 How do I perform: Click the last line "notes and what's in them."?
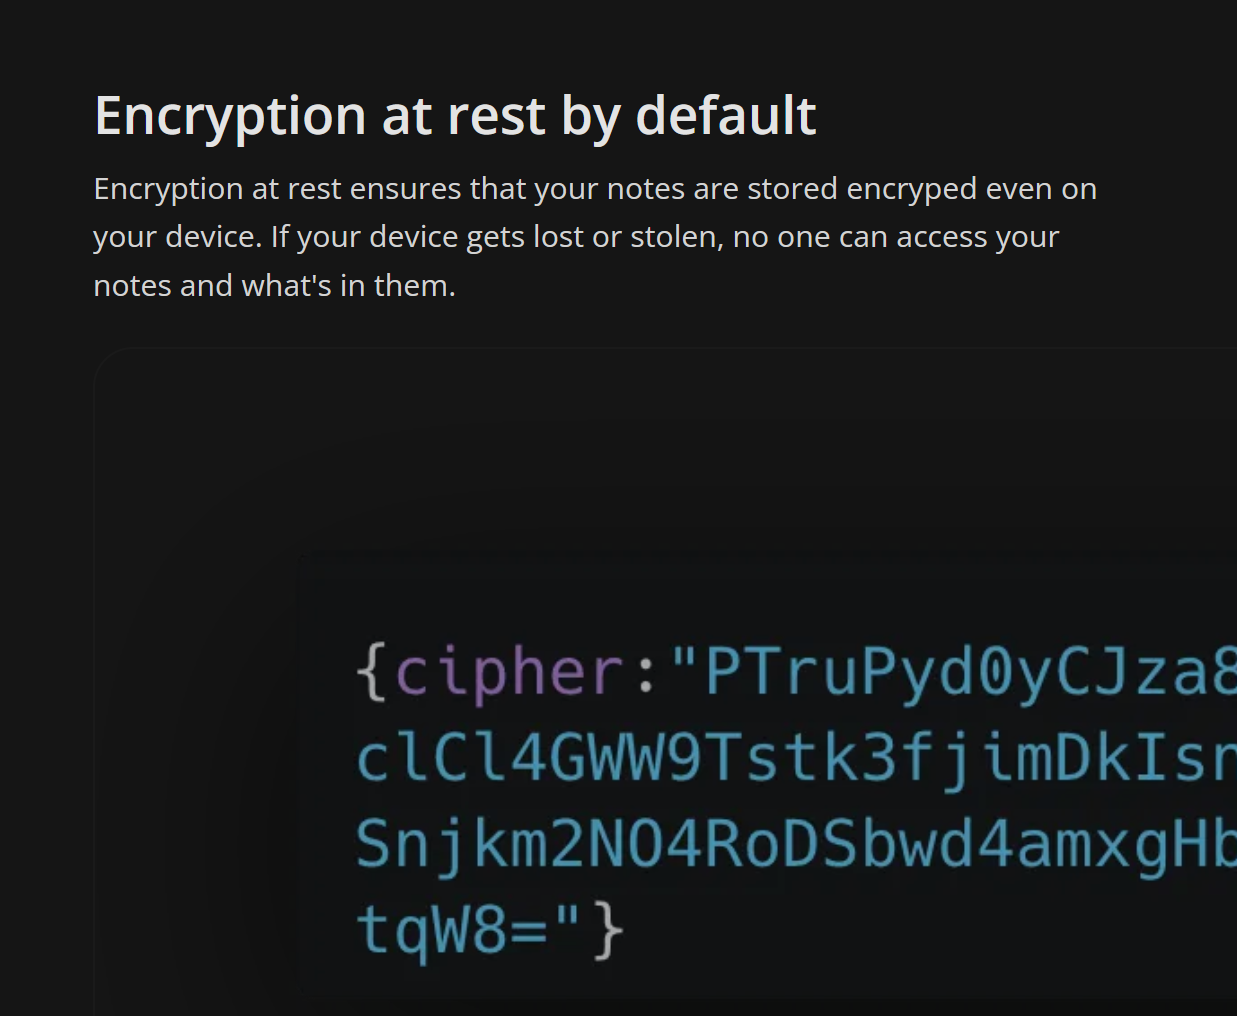pyautogui.click(x=274, y=286)
